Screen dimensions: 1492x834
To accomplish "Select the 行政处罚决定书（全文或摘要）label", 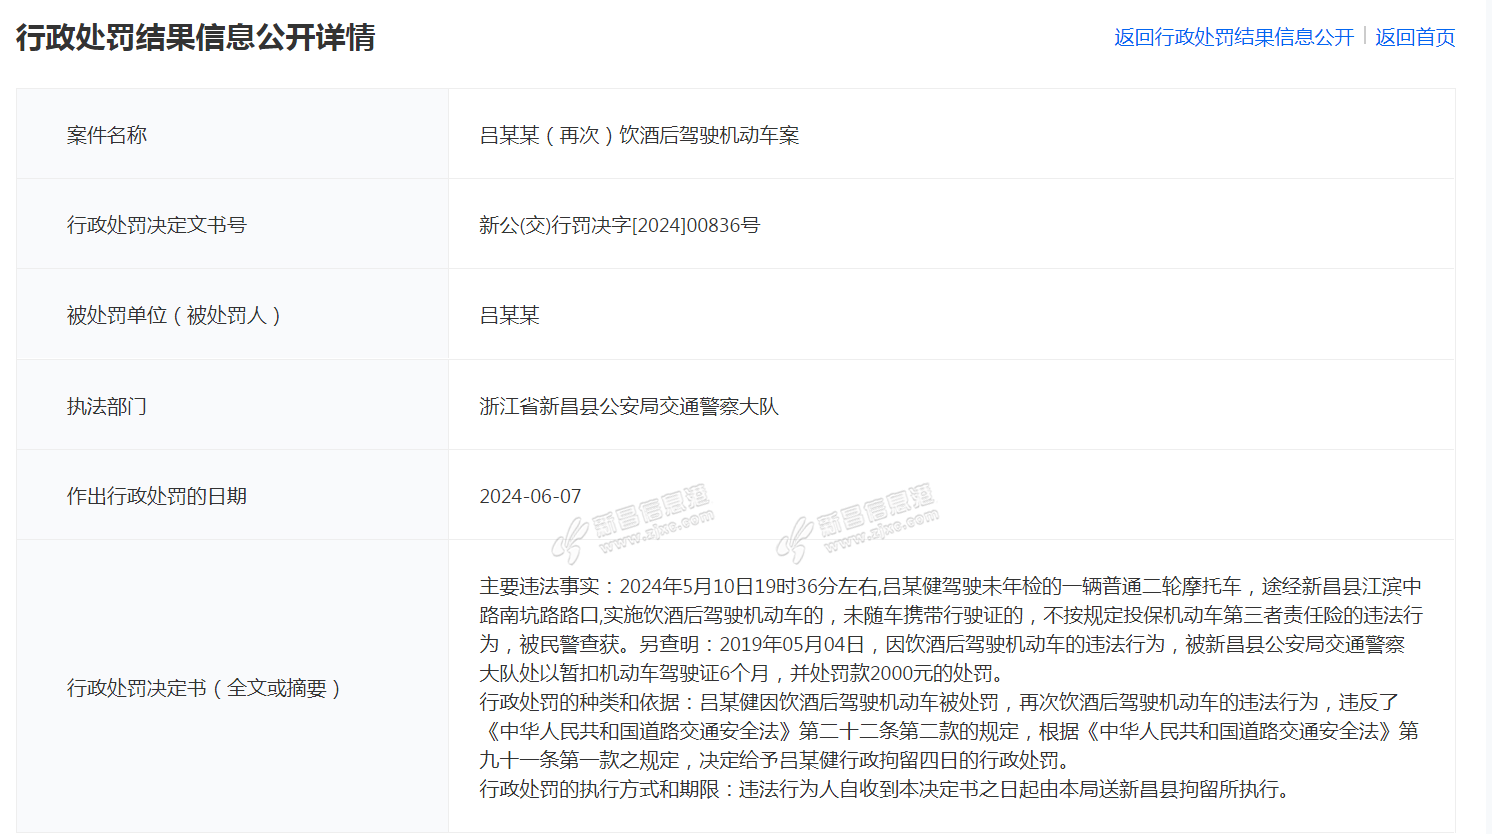I will pyautogui.click(x=204, y=688).
